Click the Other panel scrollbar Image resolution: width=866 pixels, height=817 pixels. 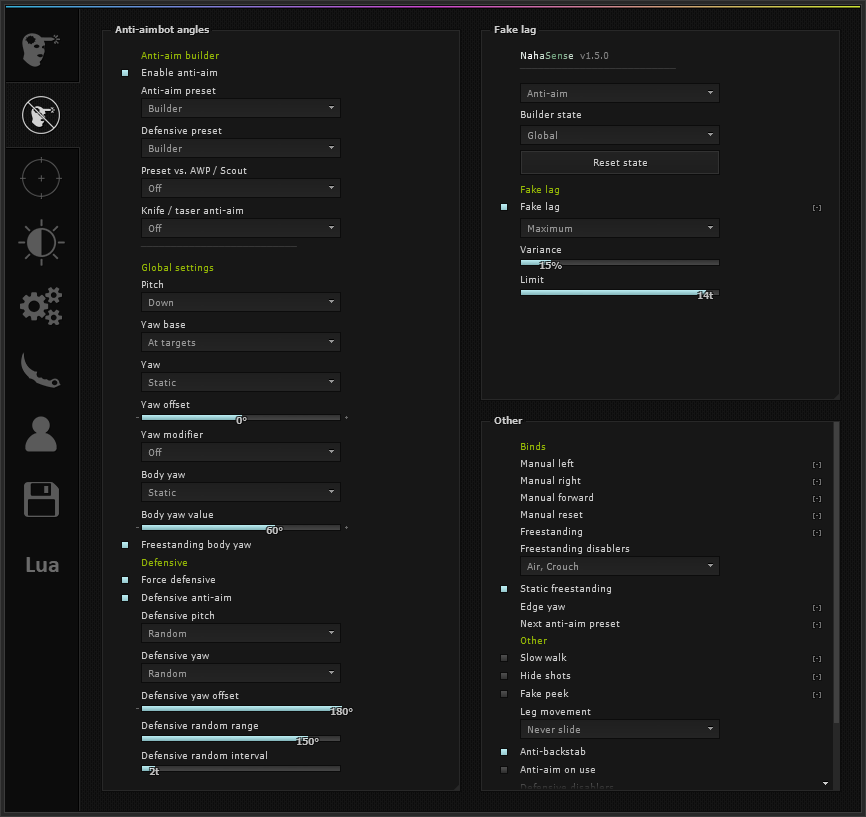[836, 572]
